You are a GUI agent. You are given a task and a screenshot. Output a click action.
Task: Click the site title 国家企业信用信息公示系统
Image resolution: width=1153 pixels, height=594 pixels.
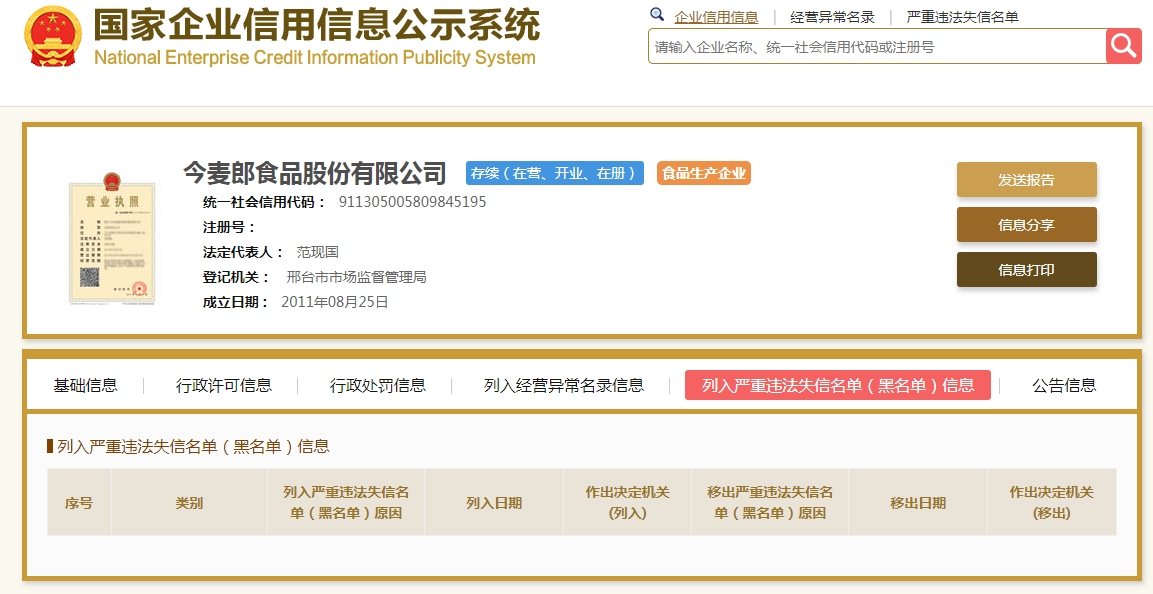pos(317,25)
